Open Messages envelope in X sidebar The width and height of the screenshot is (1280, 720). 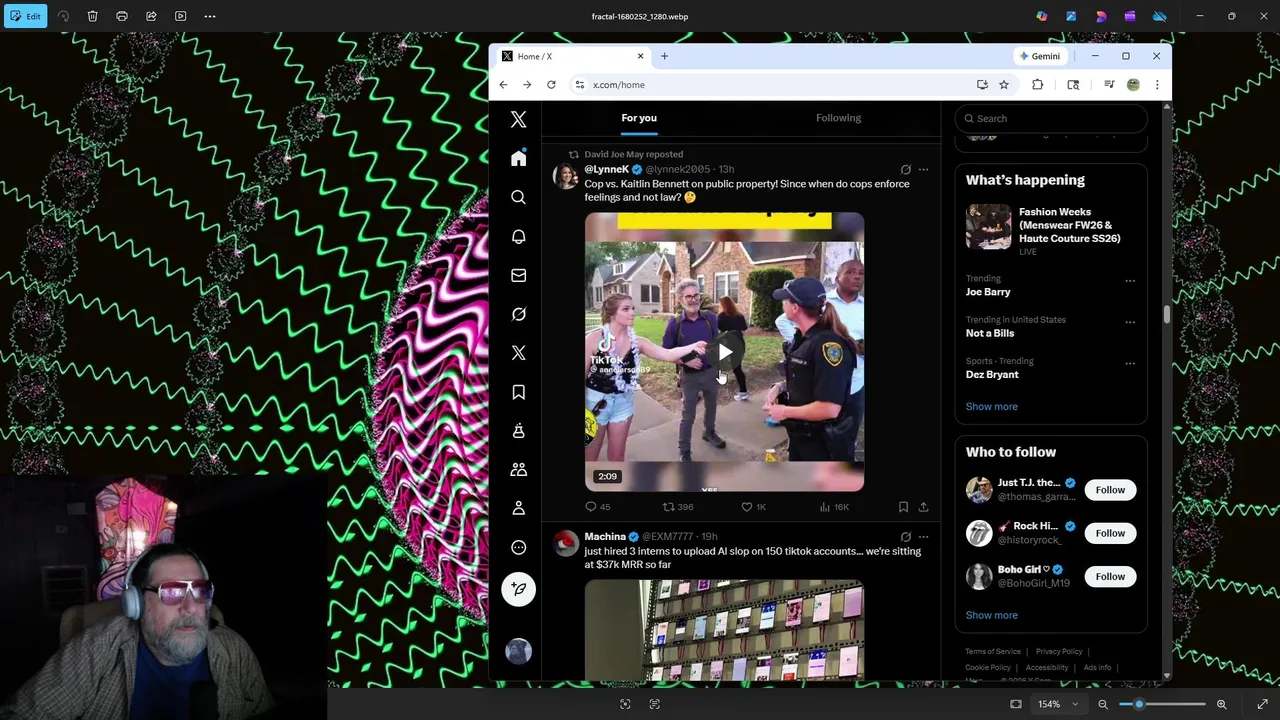coord(518,276)
